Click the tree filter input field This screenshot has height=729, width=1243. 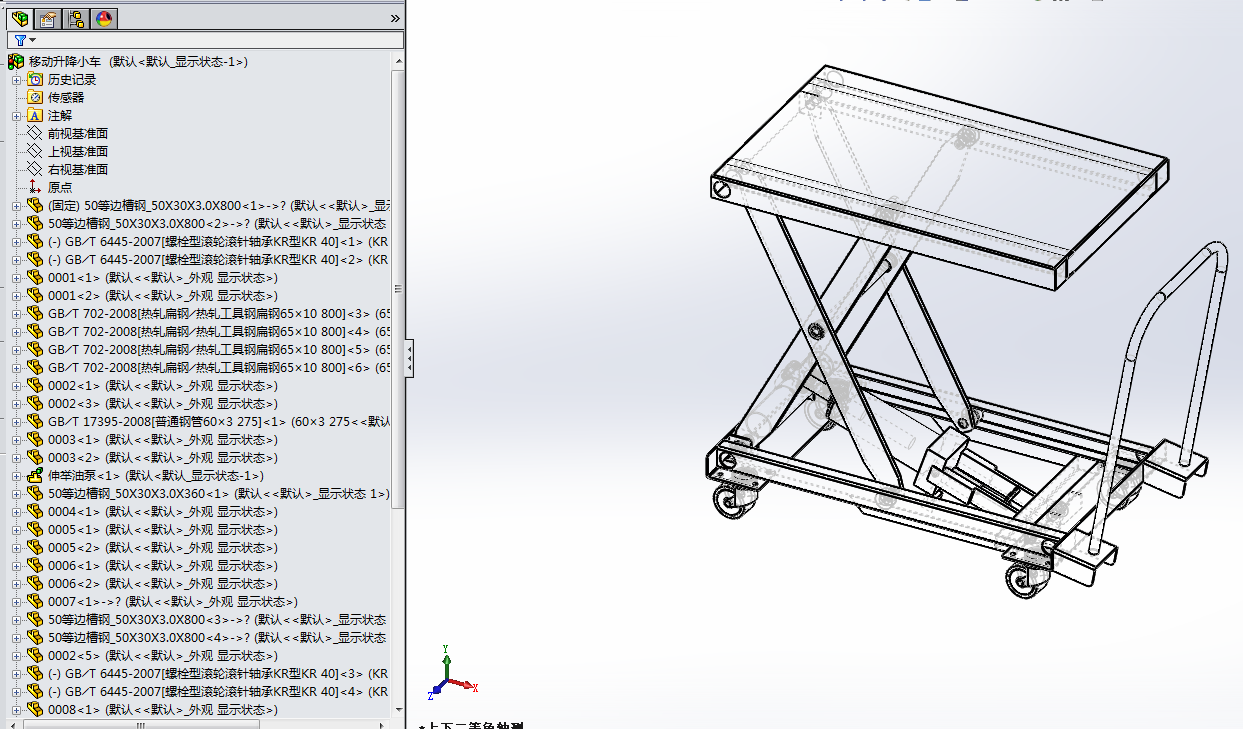pos(205,40)
